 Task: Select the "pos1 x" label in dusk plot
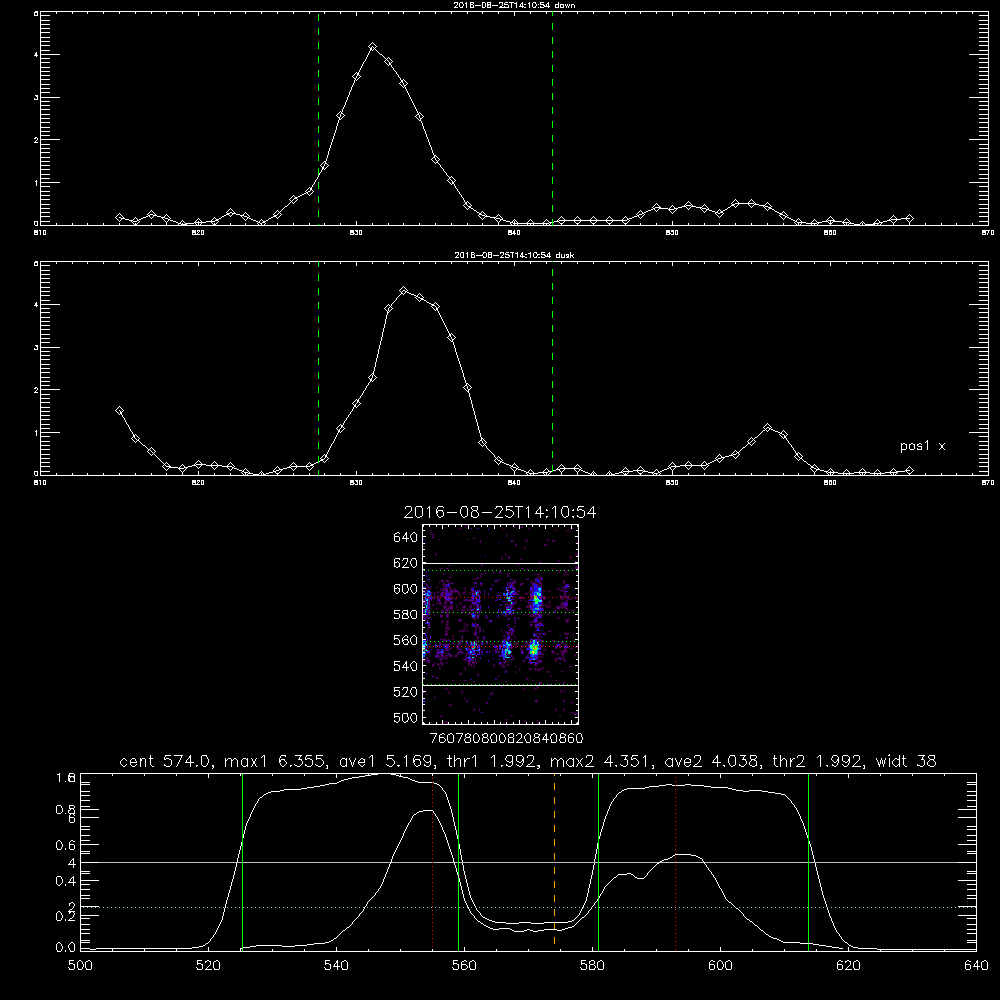pos(922,446)
